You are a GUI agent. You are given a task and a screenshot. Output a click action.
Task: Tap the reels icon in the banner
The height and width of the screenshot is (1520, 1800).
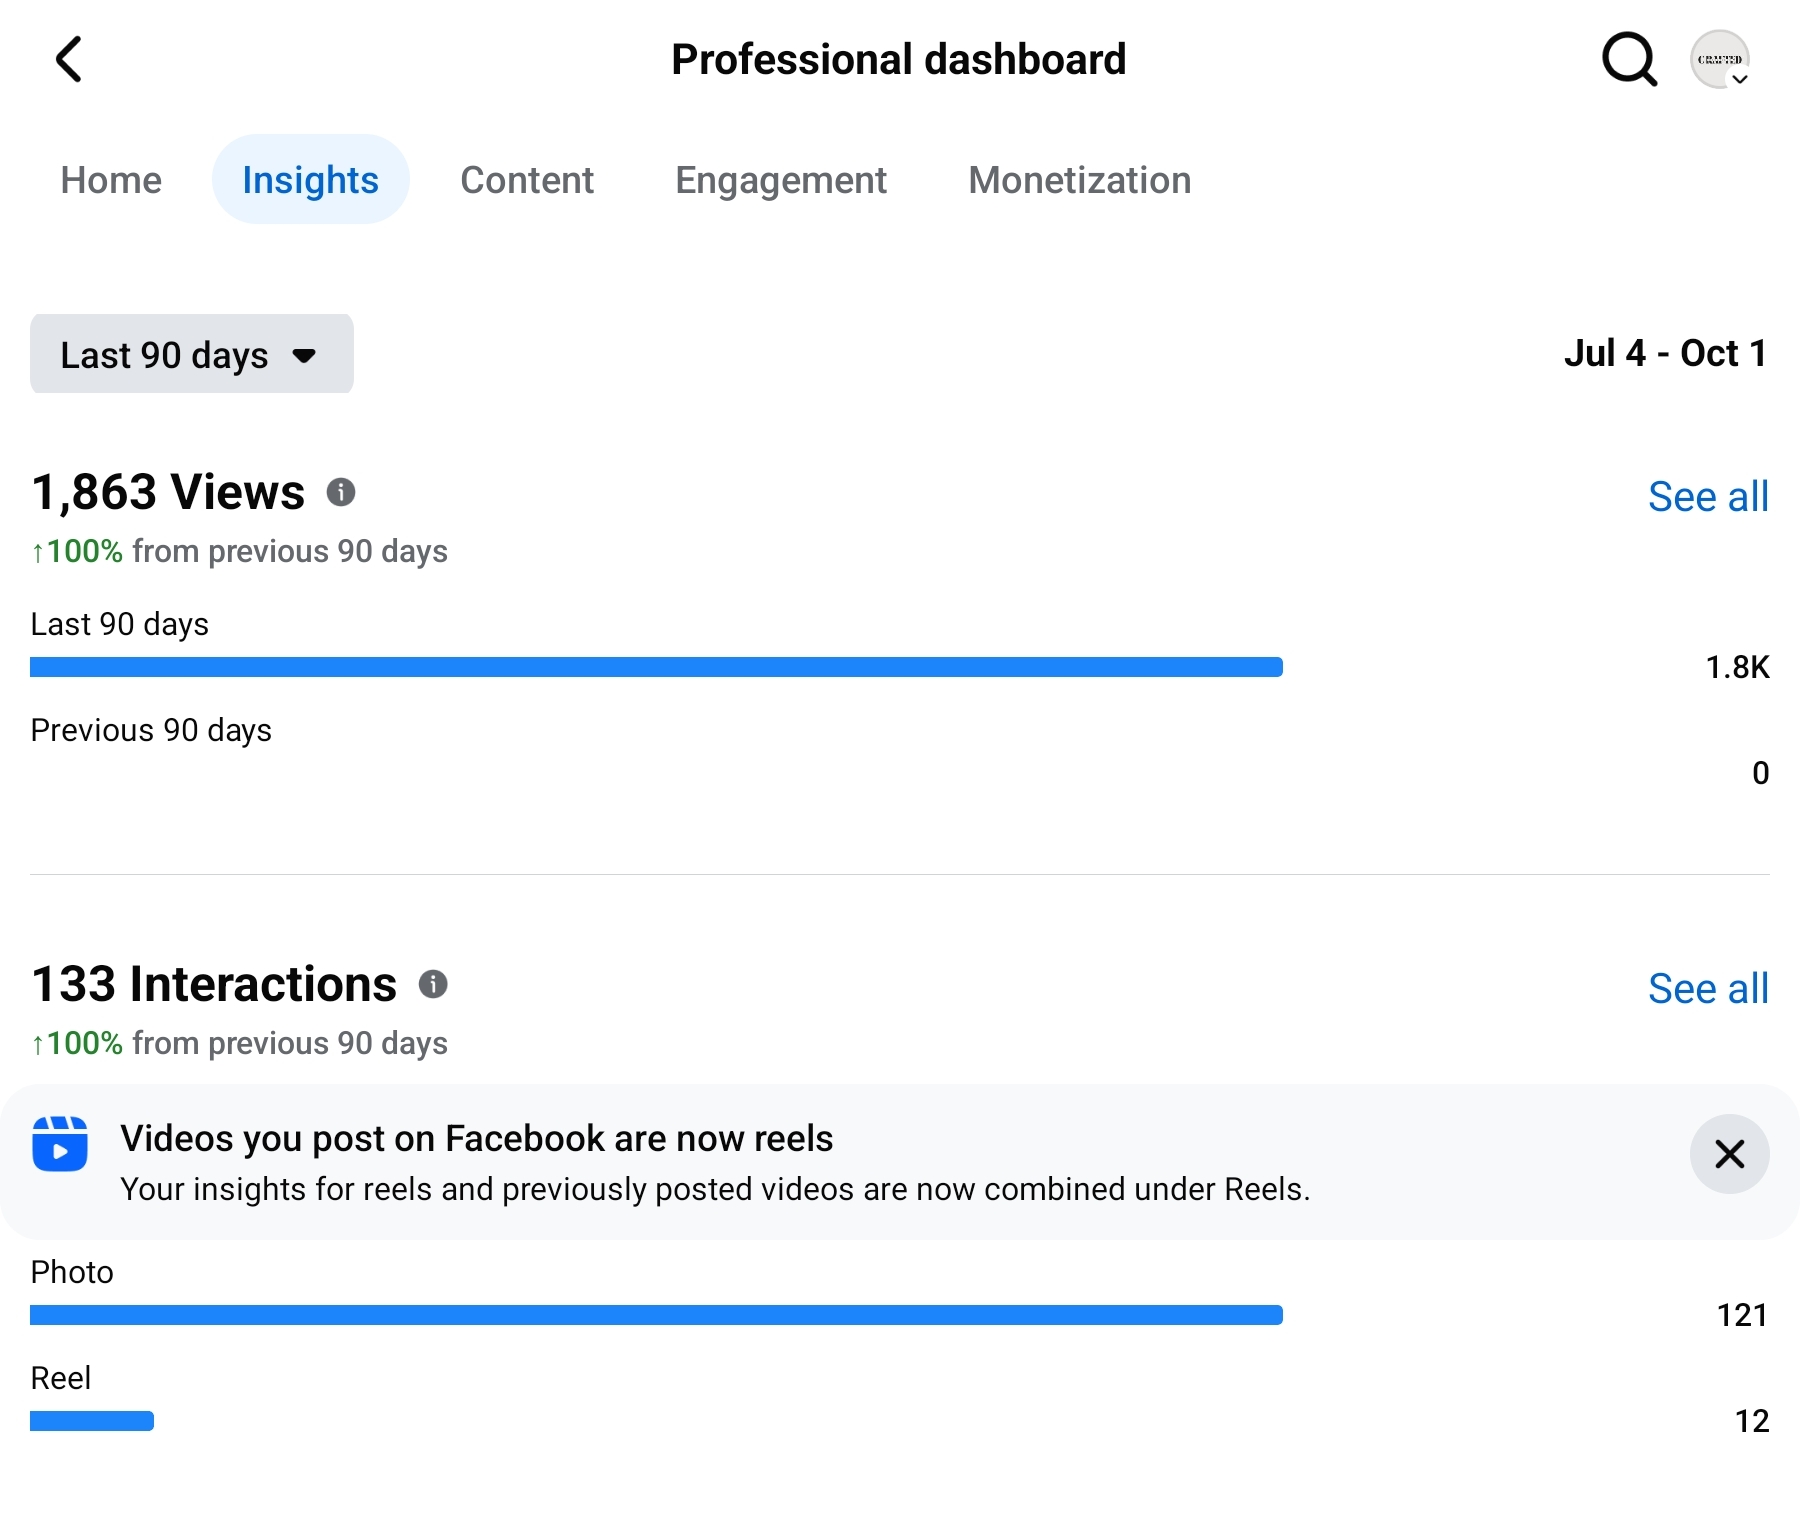click(x=60, y=1143)
